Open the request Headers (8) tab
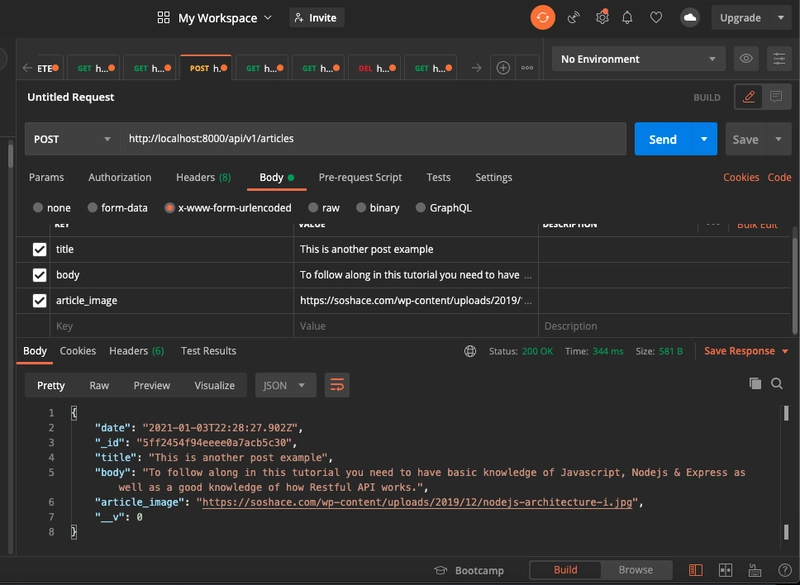 point(204,177)
